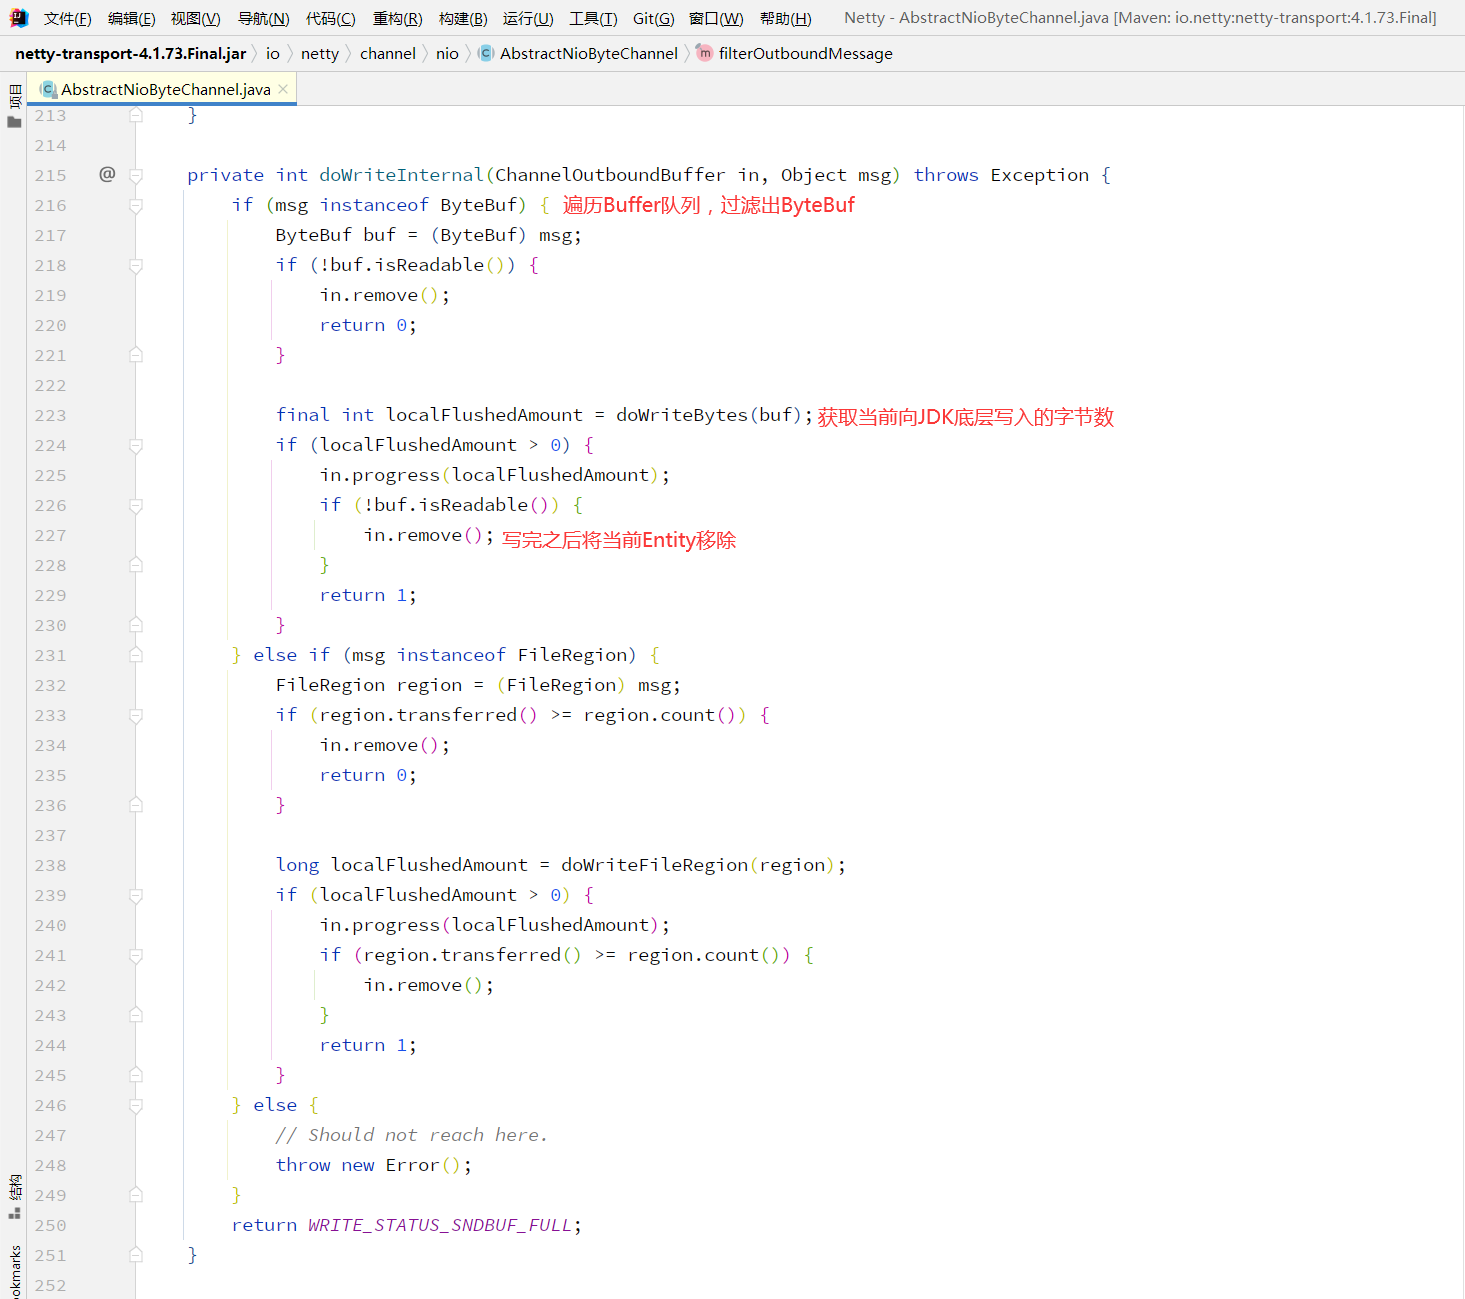1465x1299 pixels.
Task: Click the class file icon on editor tab
Action: click(x=48, y=89)
